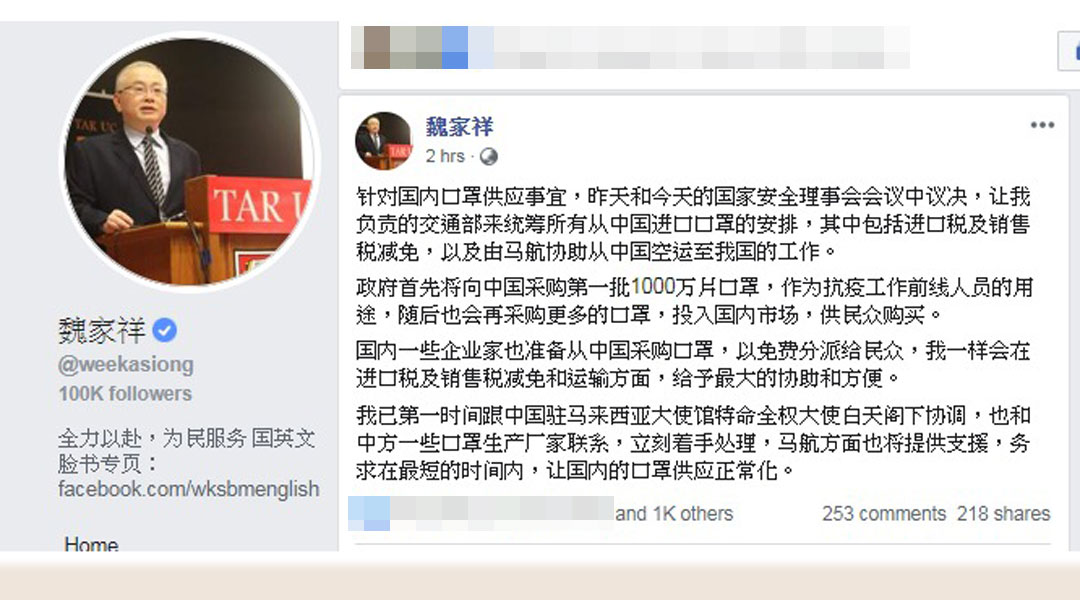1080x600 pixels.
Task: Open the 100K followers list
Action: [x=125, y=394]
